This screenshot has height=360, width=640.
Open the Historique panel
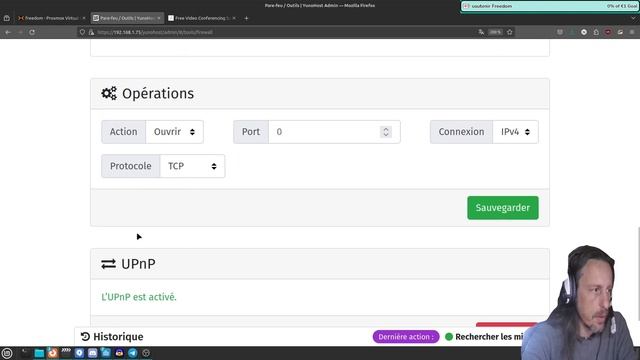pos(112,337)
